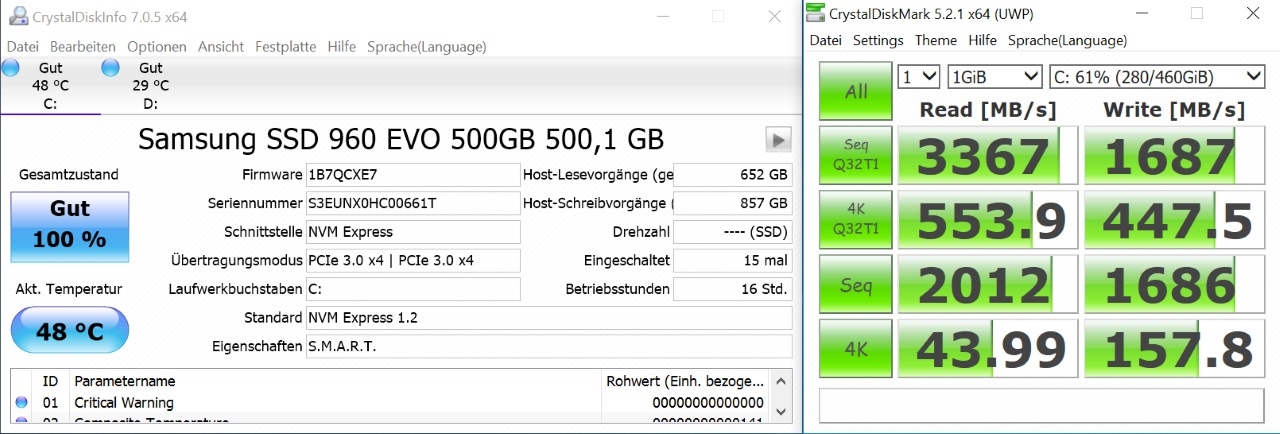Open the test count dropdown showing 1

pos(919,76)
